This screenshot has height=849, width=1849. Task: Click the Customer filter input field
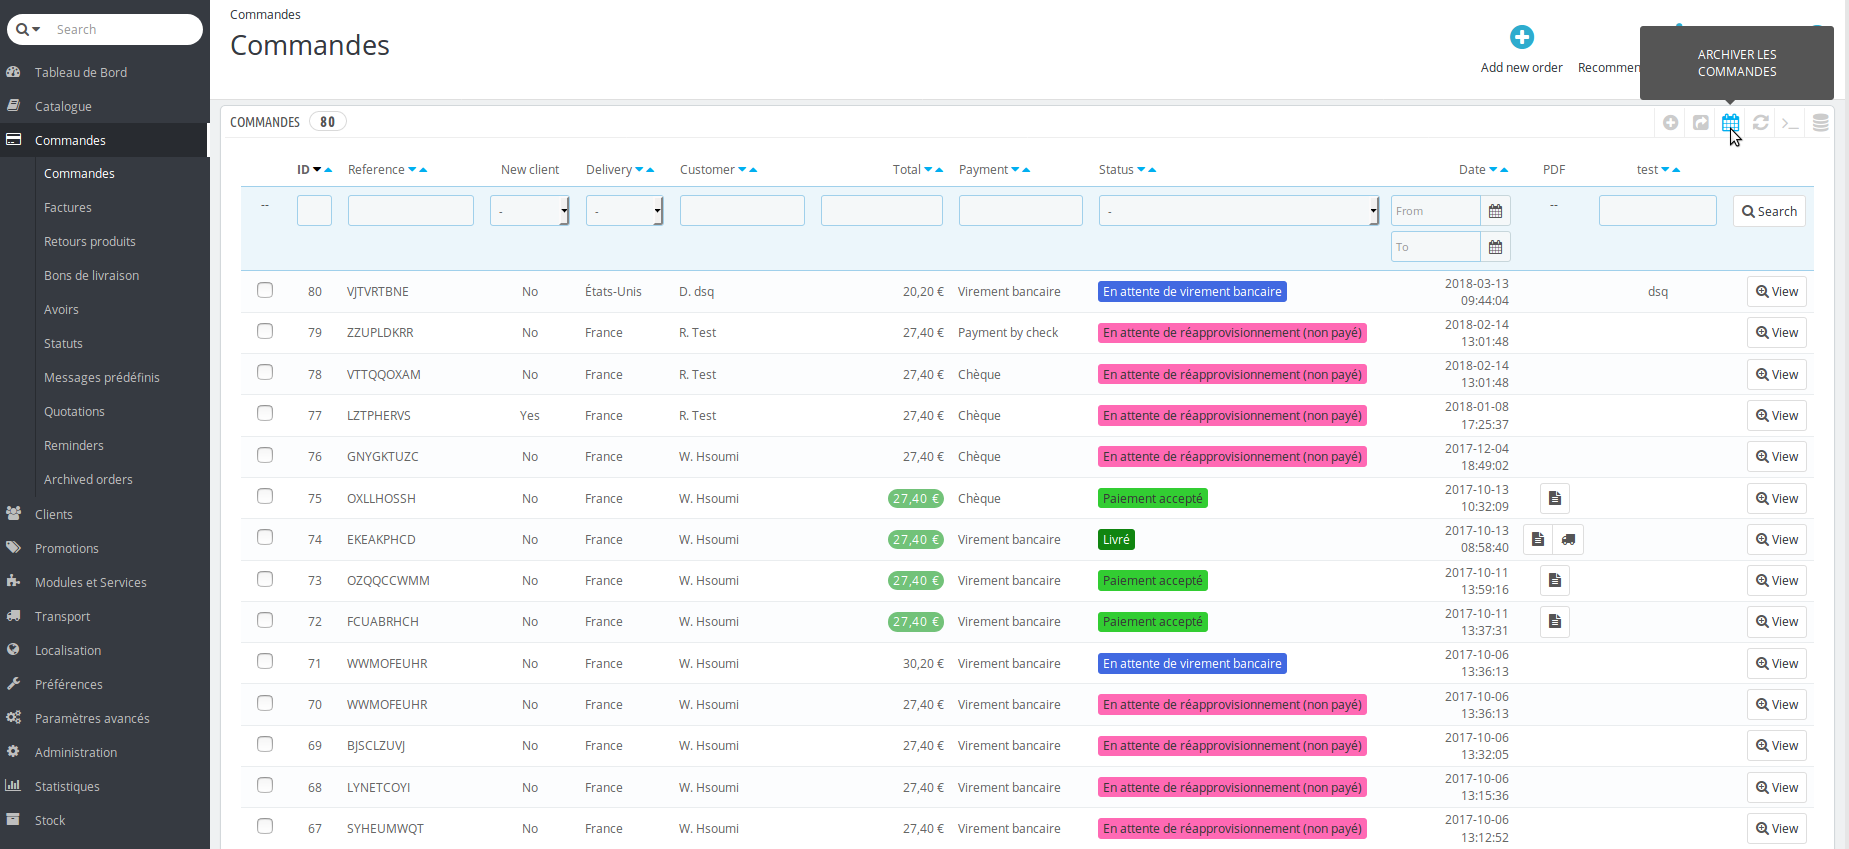[x=742, y=211]
